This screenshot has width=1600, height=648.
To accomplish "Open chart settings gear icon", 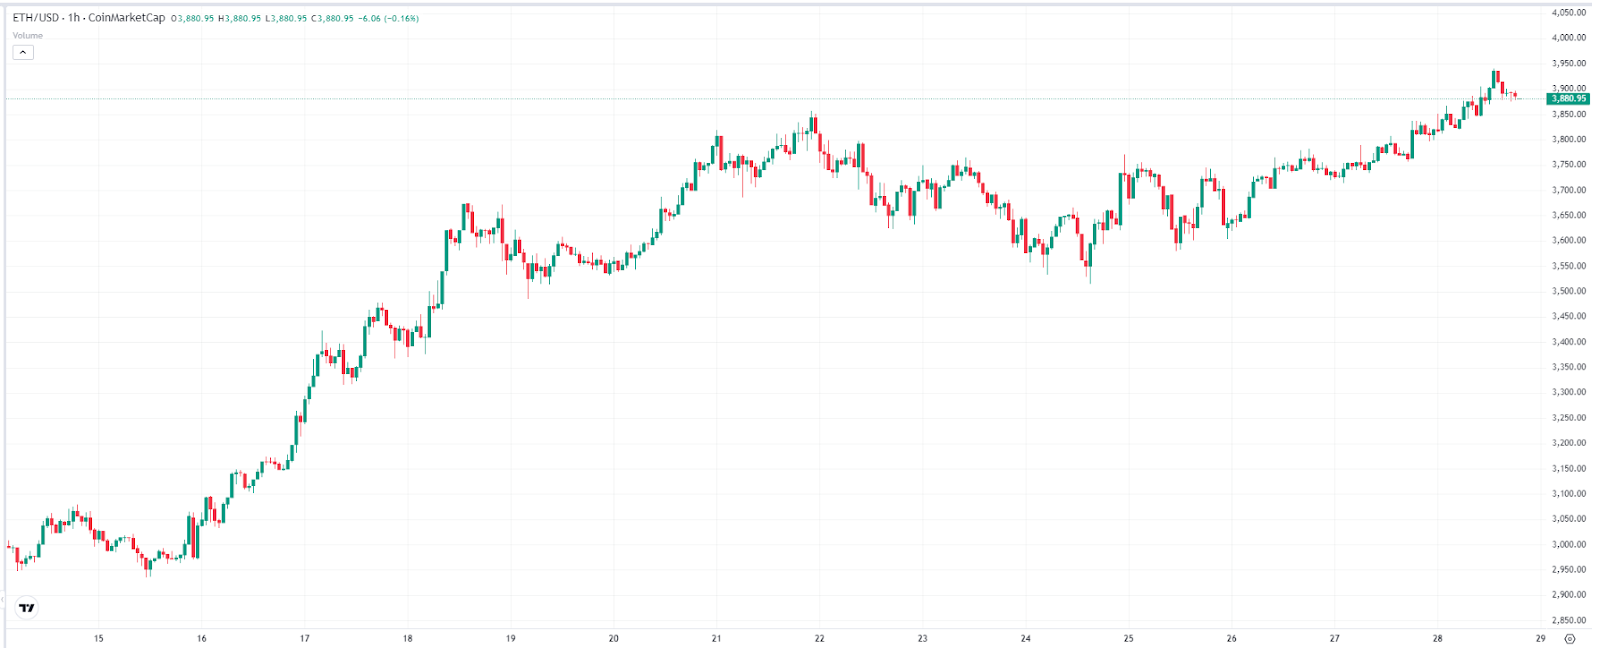I will pyautogui.click(x=1570, y=638).
